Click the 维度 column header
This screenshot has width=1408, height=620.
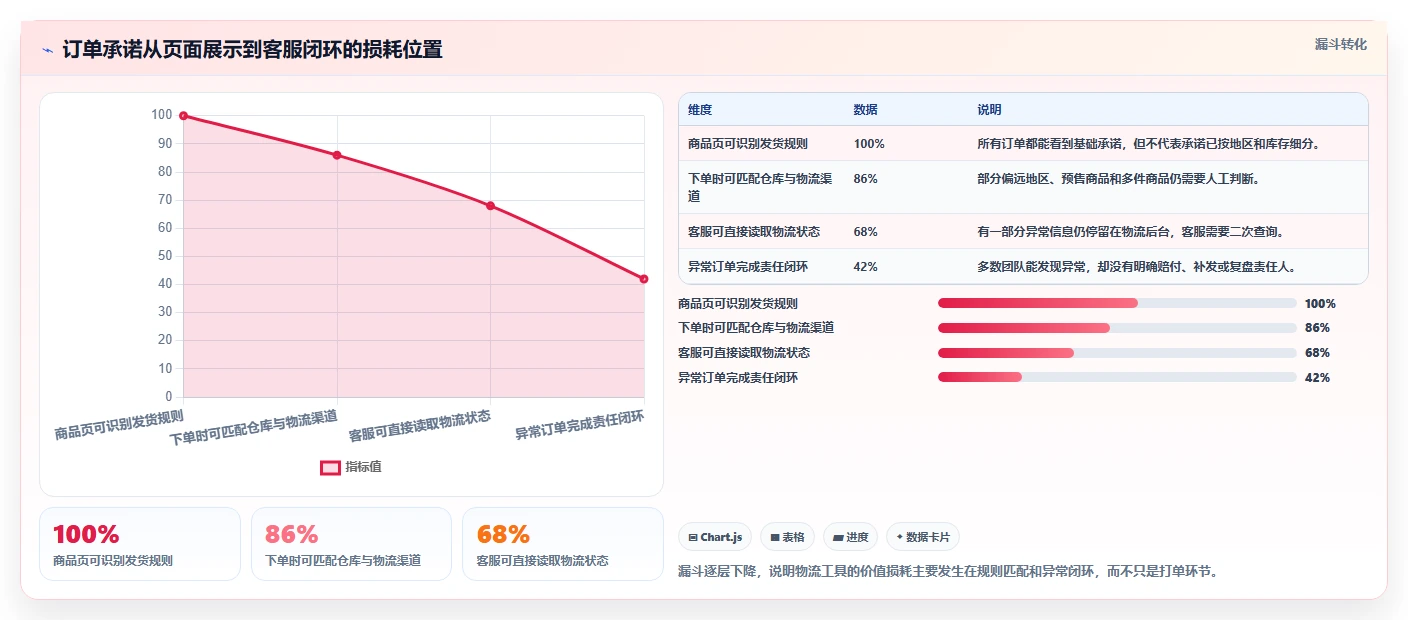coord(700,110)
